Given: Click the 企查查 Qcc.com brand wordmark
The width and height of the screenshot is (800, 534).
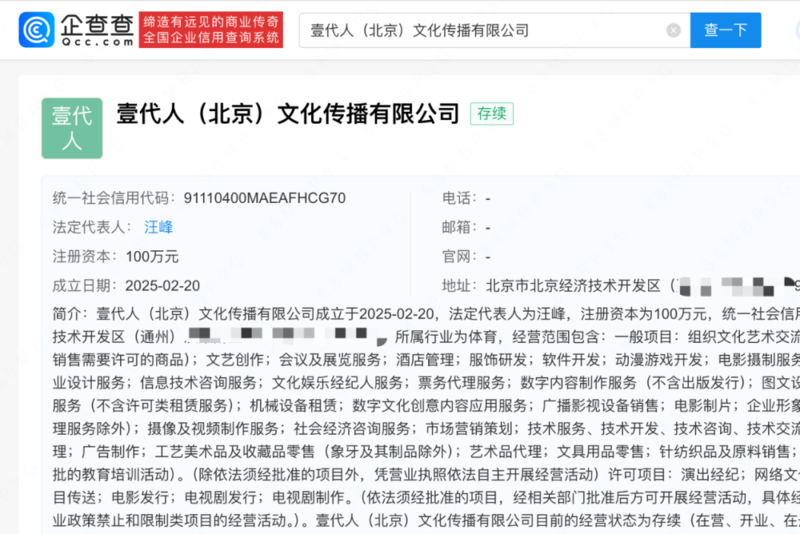Looking at the screenshot, I should [97, 30].
